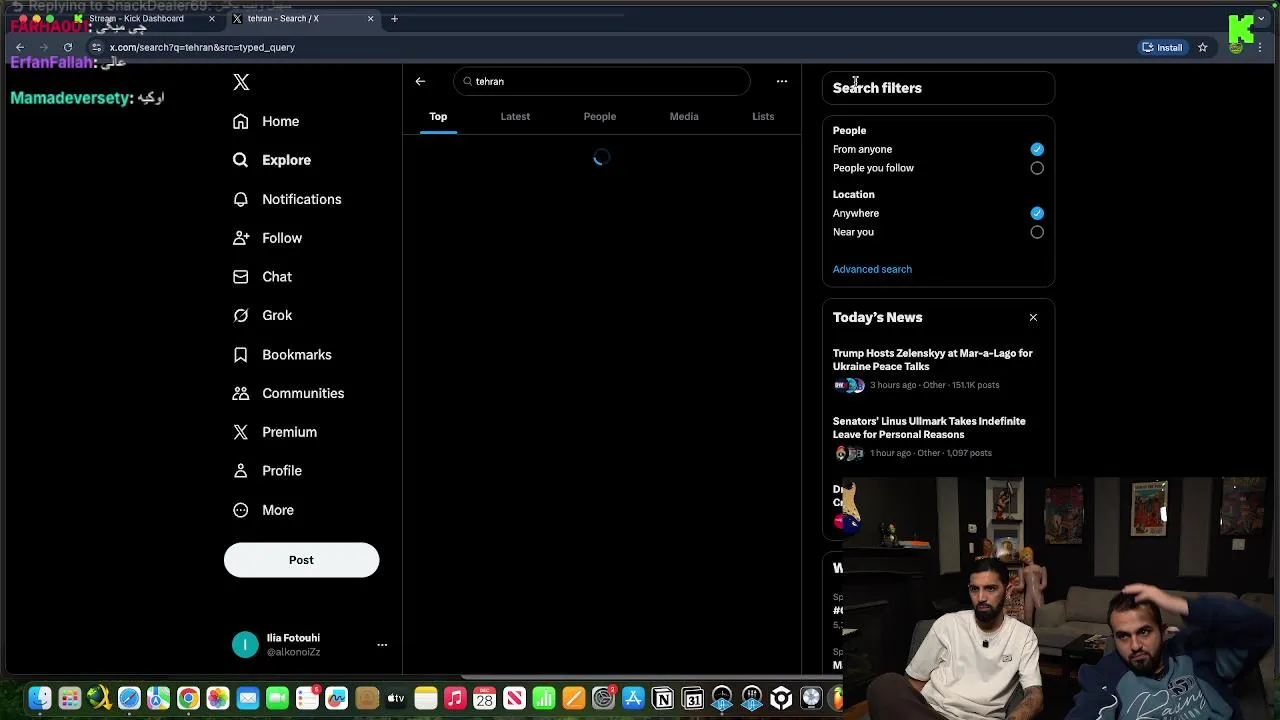The width and height of the screenshot is (1280, 720).
Task: Select the Anywhere location radio option
Action: 1037,213
